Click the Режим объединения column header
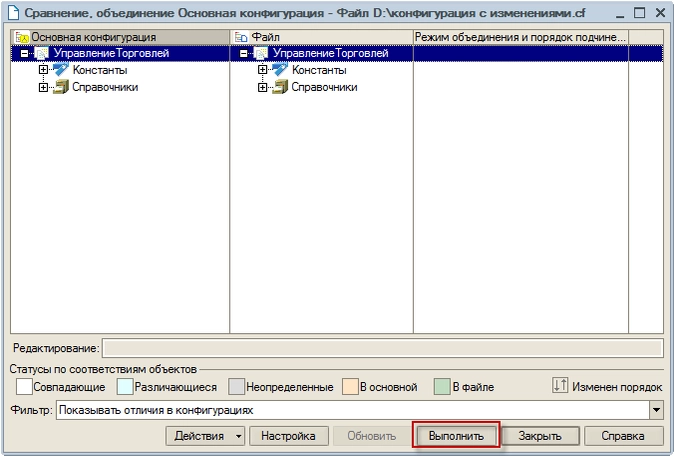Screen dimensions: 674x456 tap(521, 37)
